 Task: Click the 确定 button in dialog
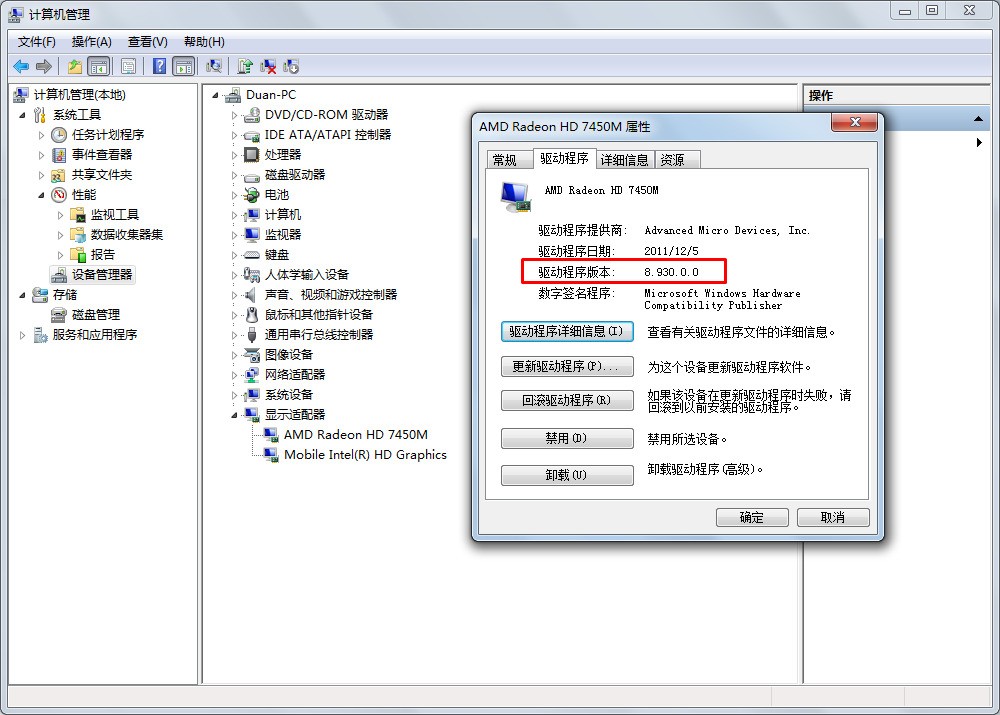click(x=752, y=517)
